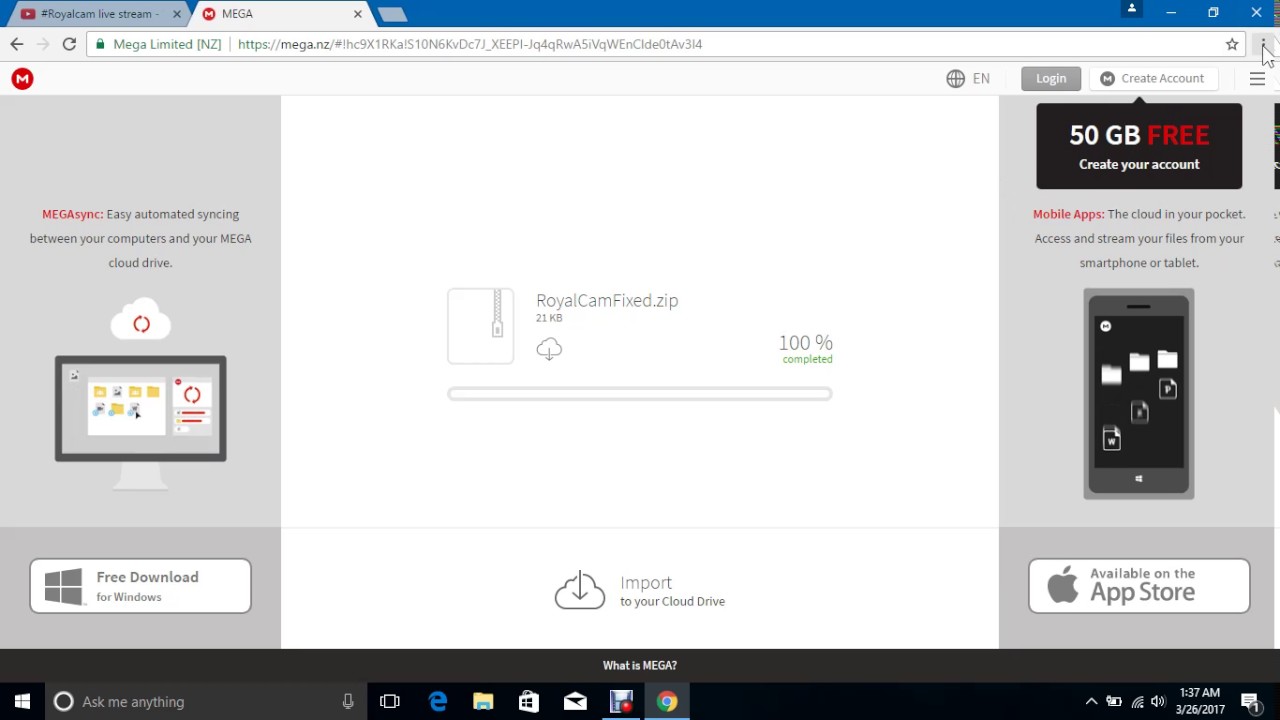Screen dimensions: 1280x720
Task: Click the 100 % completed text
Action: [x=806, y=349]
